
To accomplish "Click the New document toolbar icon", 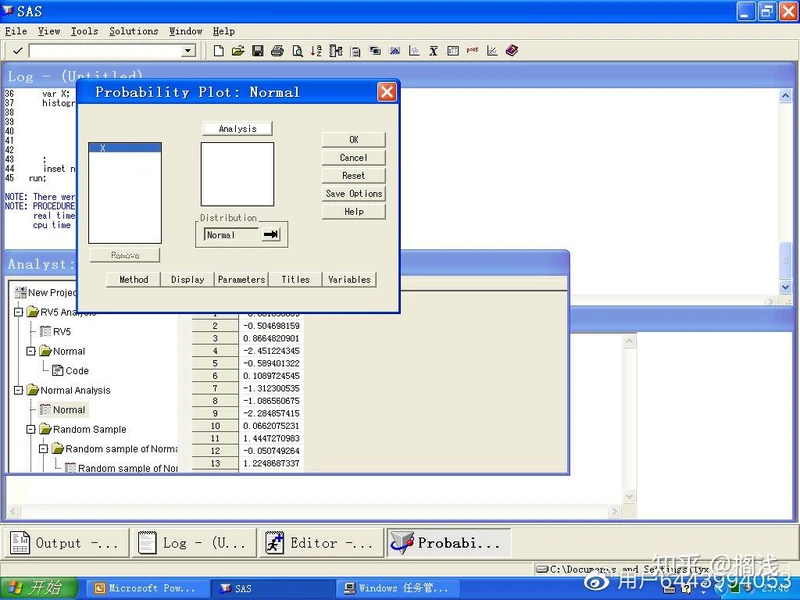I will (x=218, y=51).
